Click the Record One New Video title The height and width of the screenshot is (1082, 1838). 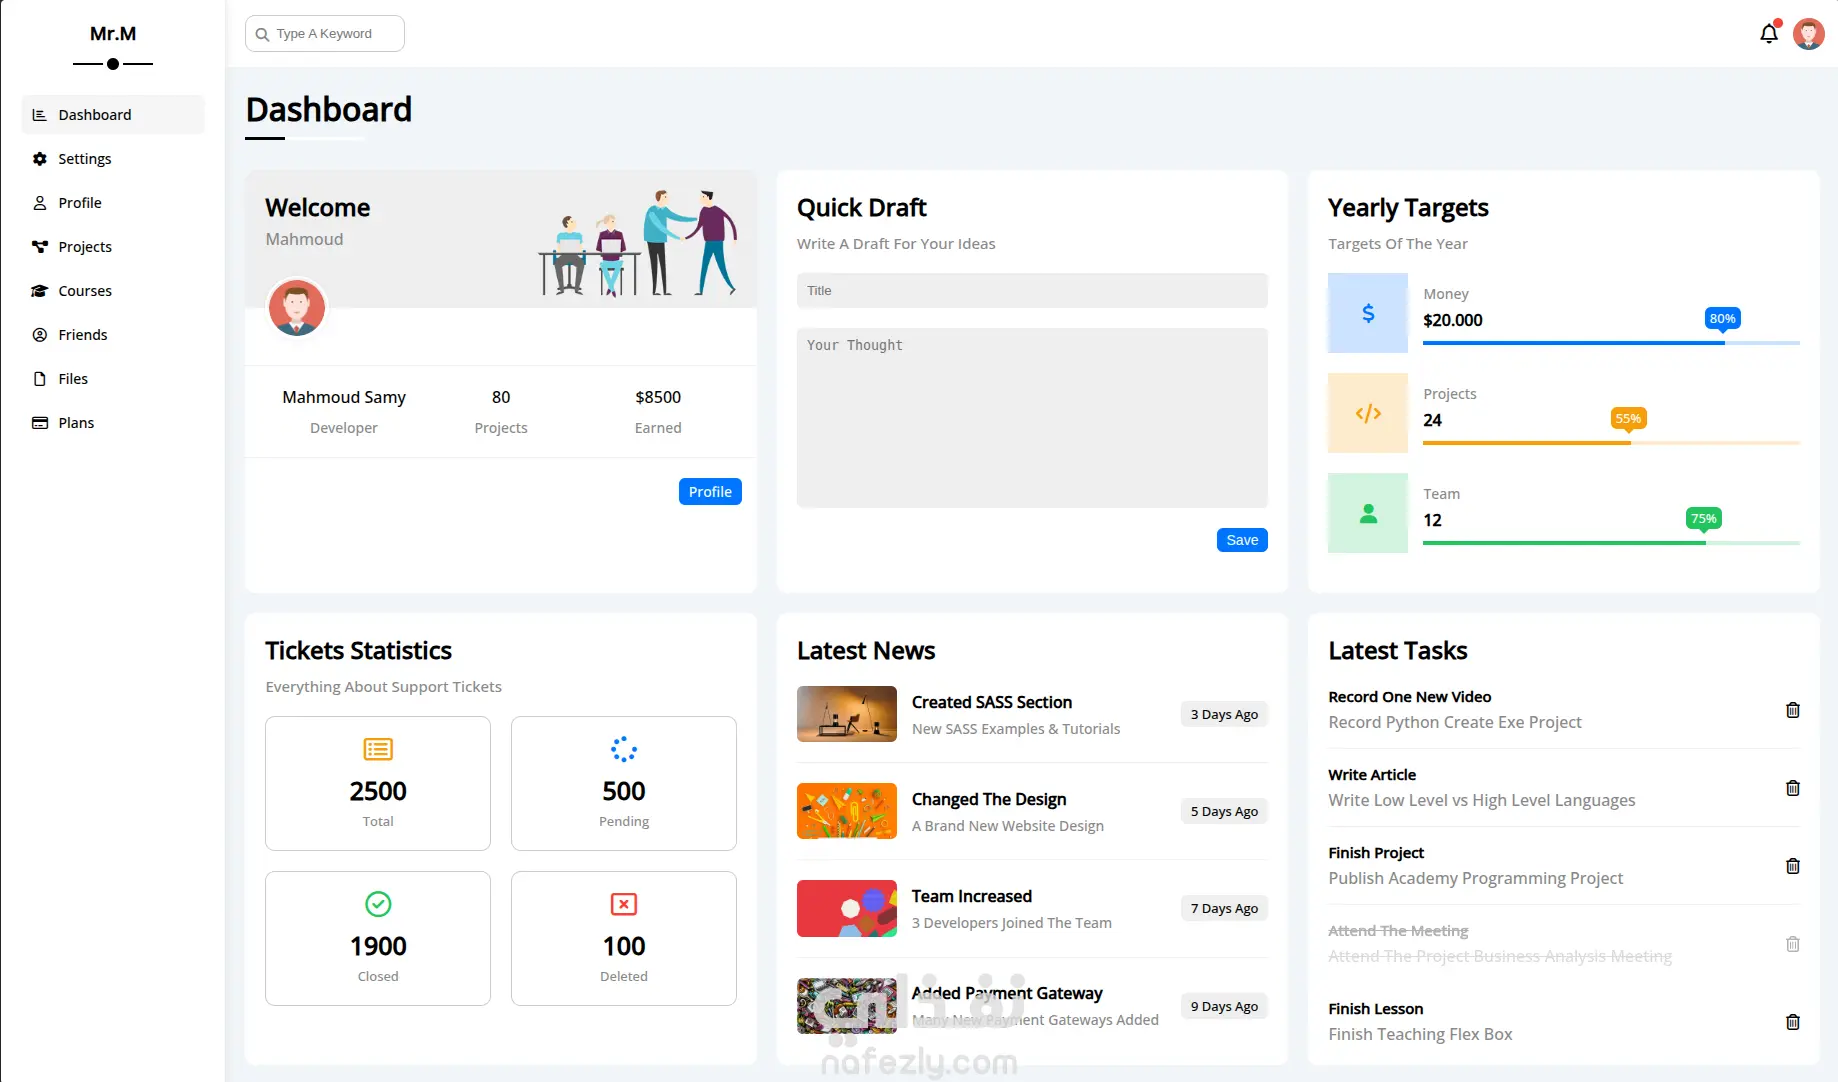click(1410, 697)
